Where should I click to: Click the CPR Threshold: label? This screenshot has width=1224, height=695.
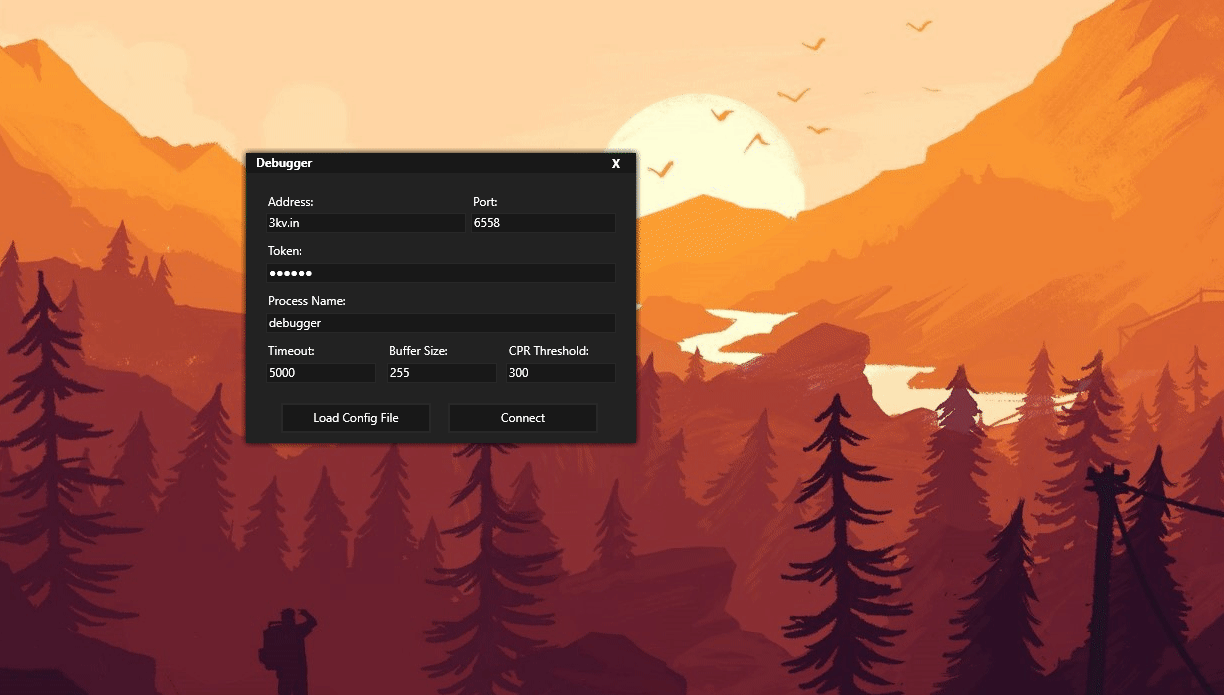[x=549, y=351]
